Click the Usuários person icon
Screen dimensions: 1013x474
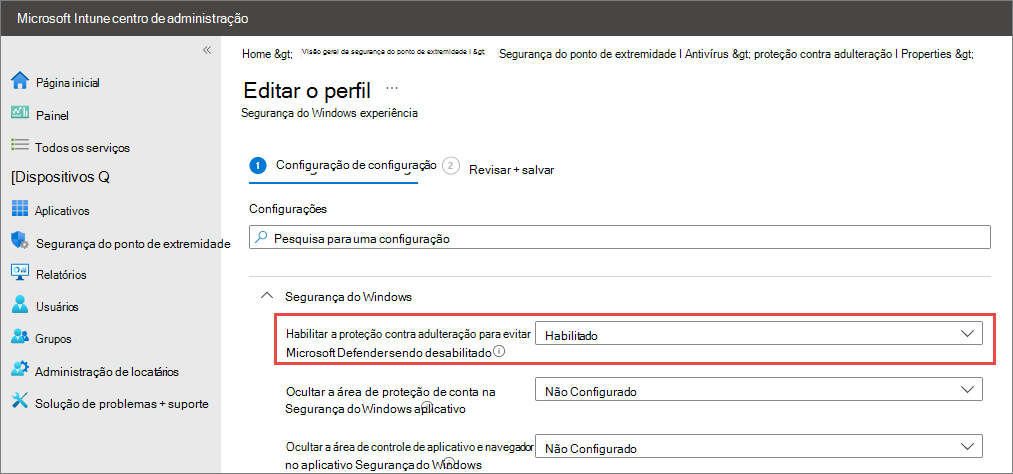(x=20, y=304)
